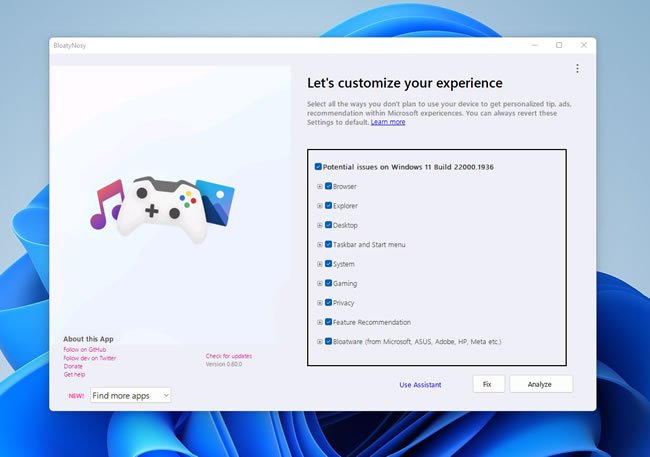This screenshot has width=650, height=457.
Task: Expand the Desktop tree node
Action: click(320, 226)
